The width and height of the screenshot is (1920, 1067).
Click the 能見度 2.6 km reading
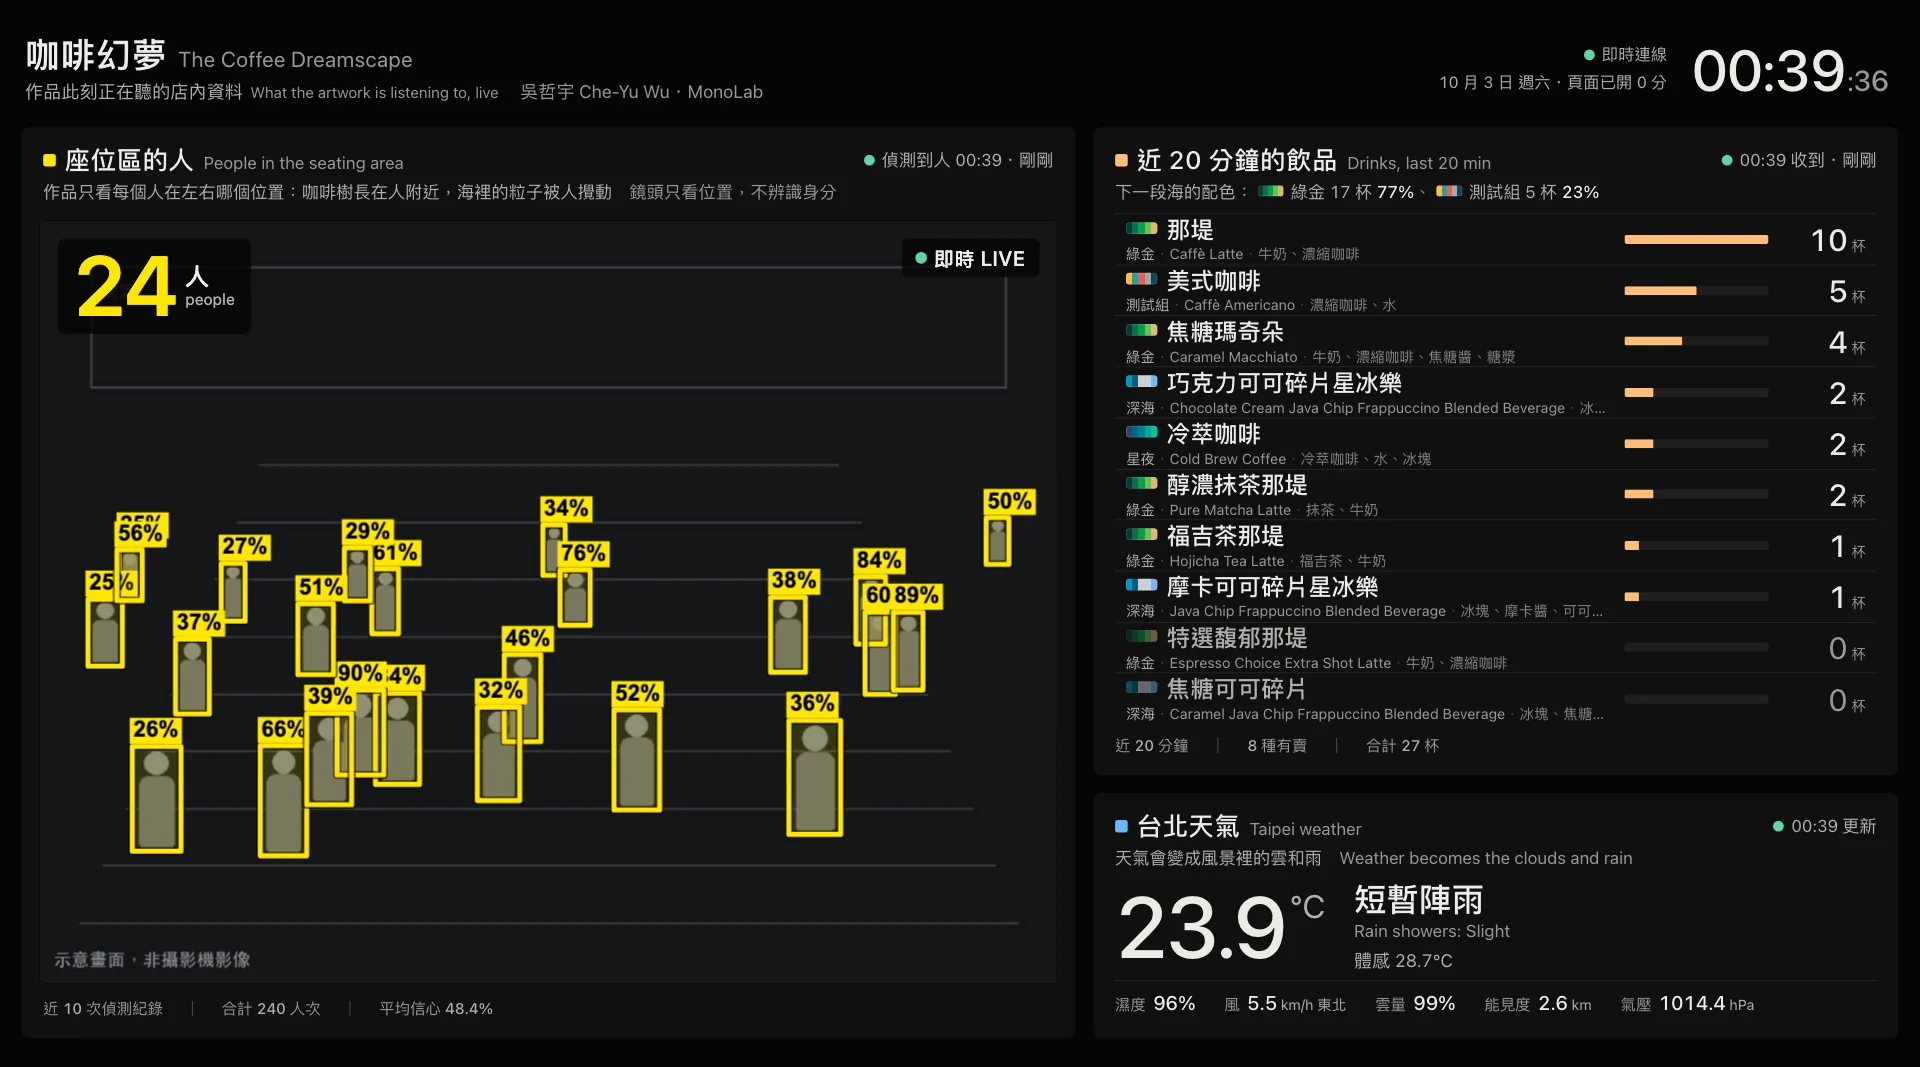point(1537,1004)
